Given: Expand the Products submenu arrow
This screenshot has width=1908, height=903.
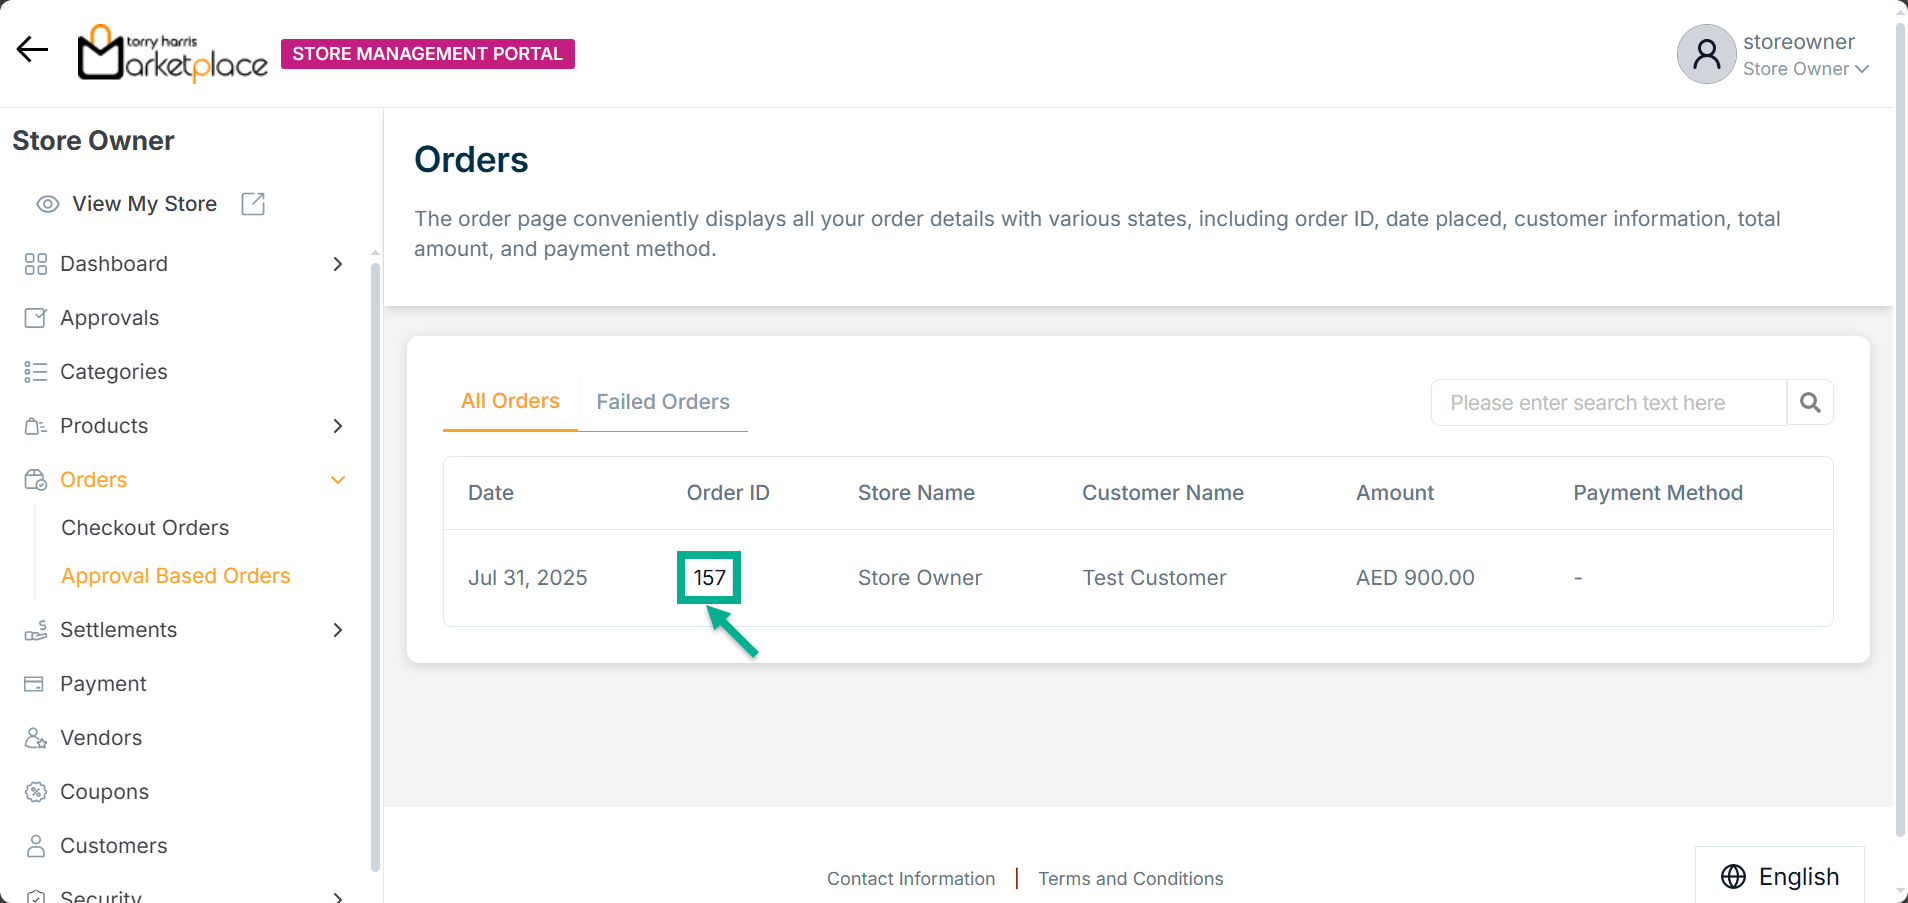Looking at the screenshot, I should pyautogui.click(x=338, y=426).
